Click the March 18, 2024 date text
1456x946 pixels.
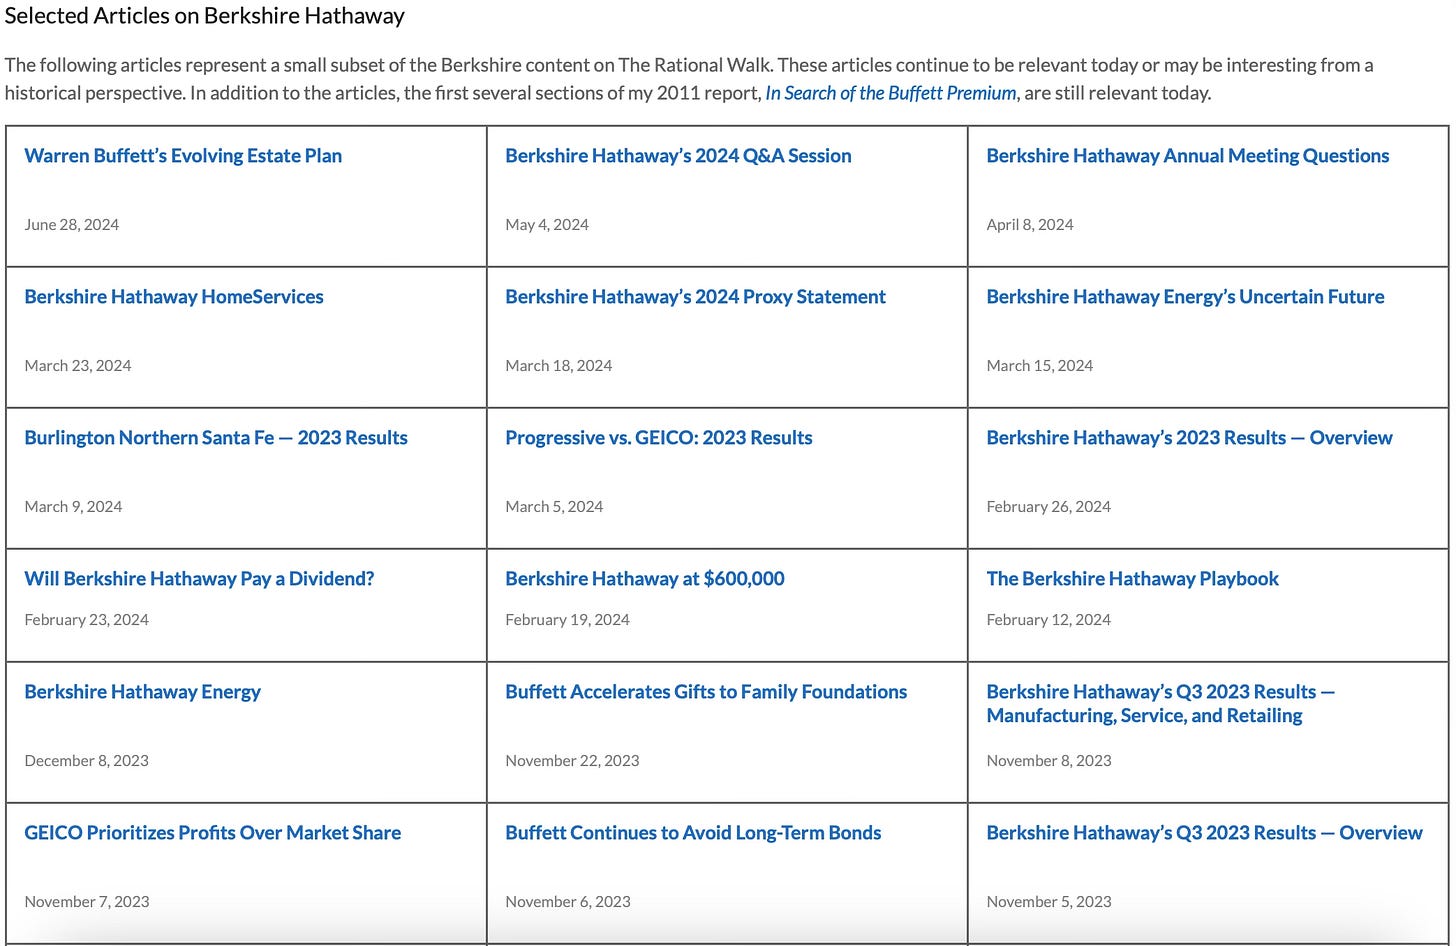(x=559, y=366)
